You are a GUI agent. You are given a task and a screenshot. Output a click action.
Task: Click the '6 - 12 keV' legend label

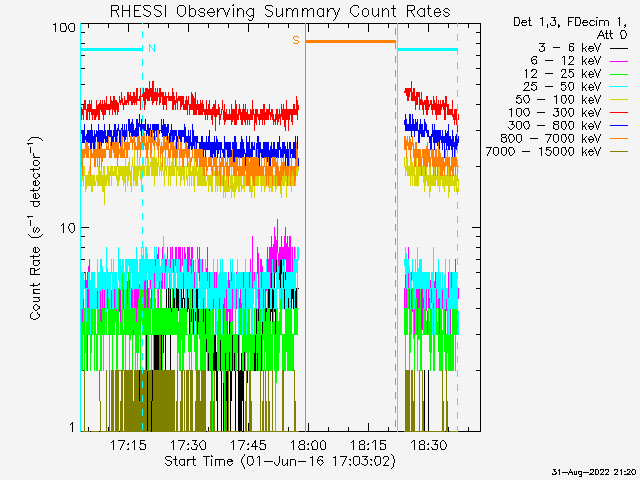coord(566,61)
